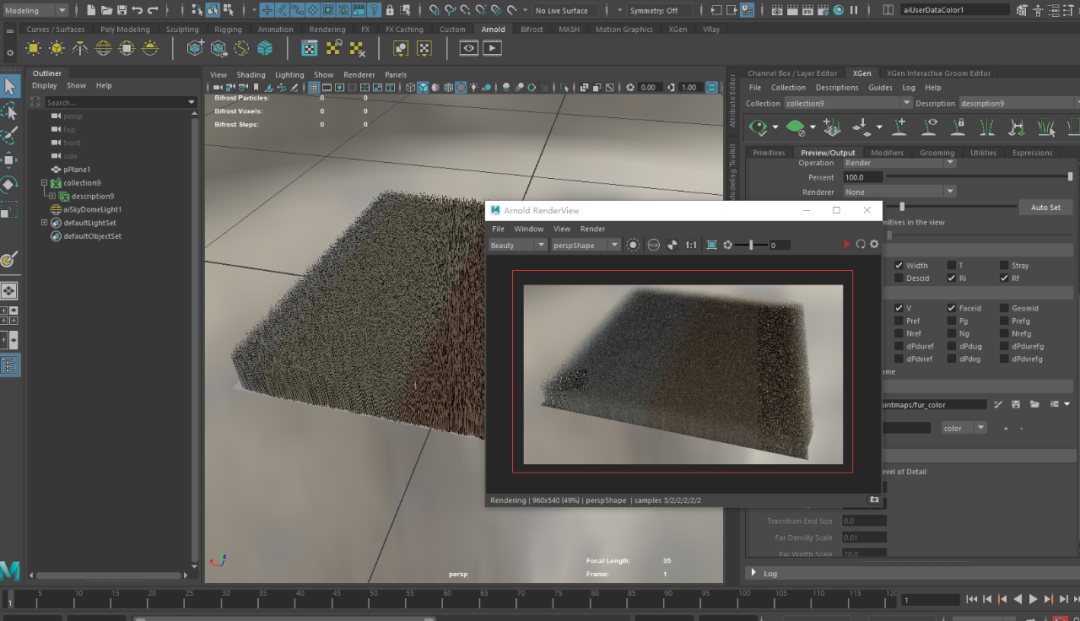Uncheck the Width checkbox
This screenshot has width=1080, height=621.
point(897,266)
